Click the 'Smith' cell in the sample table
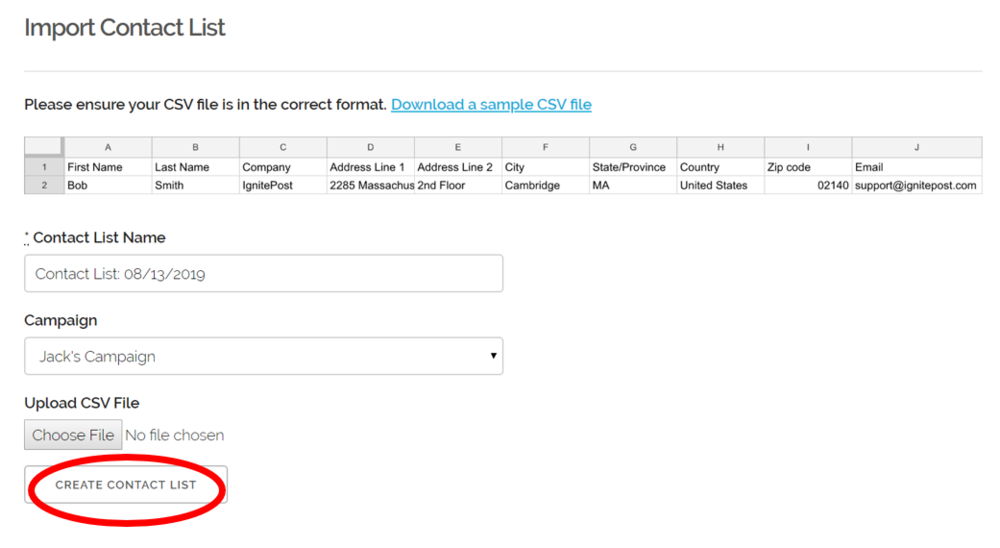This screenshot has width=1000, height=548. (195, 186)
